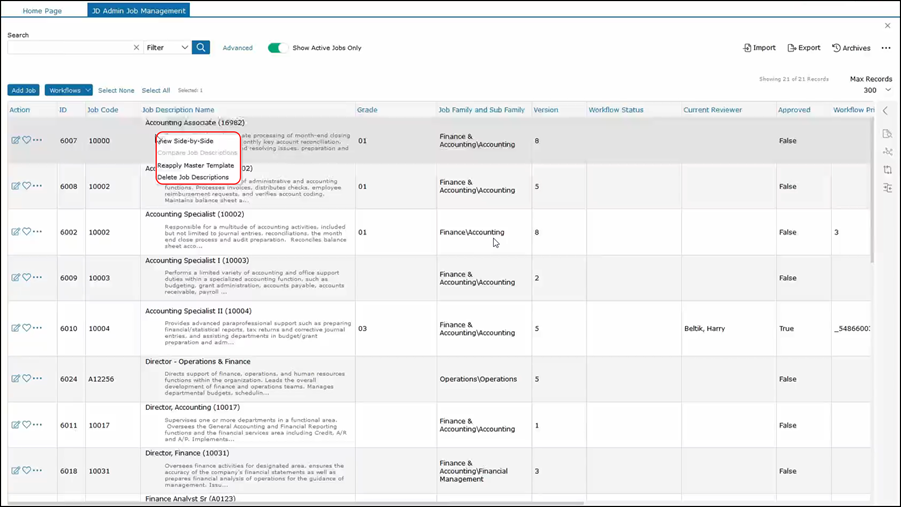Click the Advanced search link

pos(237,48)
